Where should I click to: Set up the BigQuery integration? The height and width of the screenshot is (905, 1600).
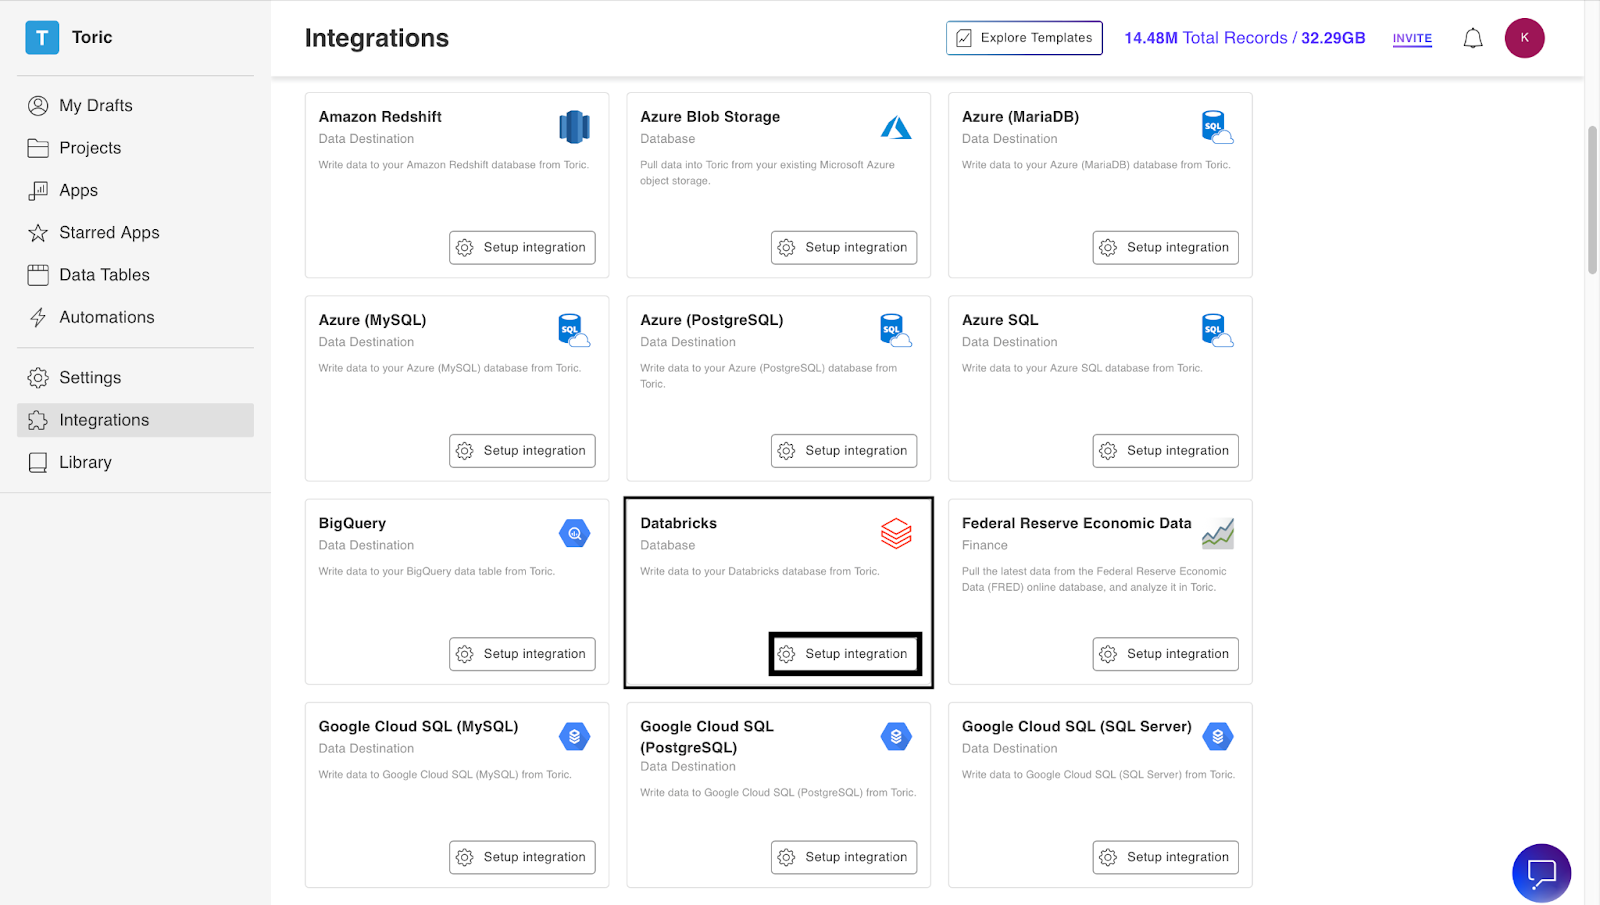point(522,654)
